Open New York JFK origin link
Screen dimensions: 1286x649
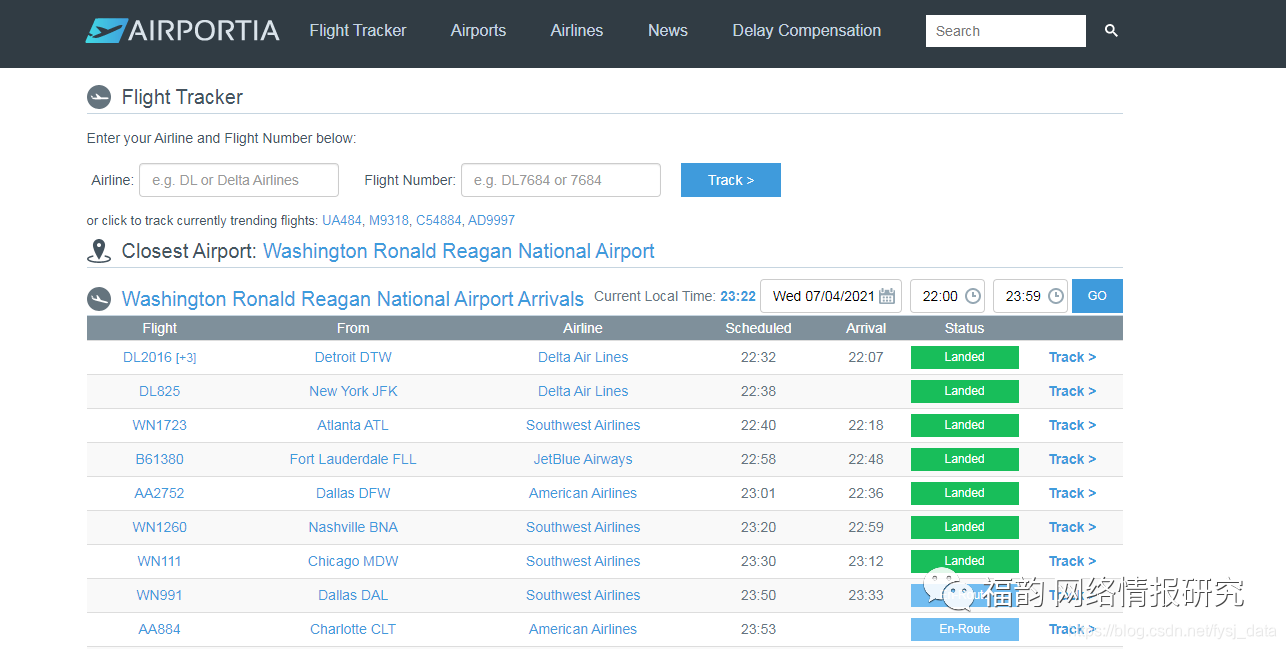353,391
